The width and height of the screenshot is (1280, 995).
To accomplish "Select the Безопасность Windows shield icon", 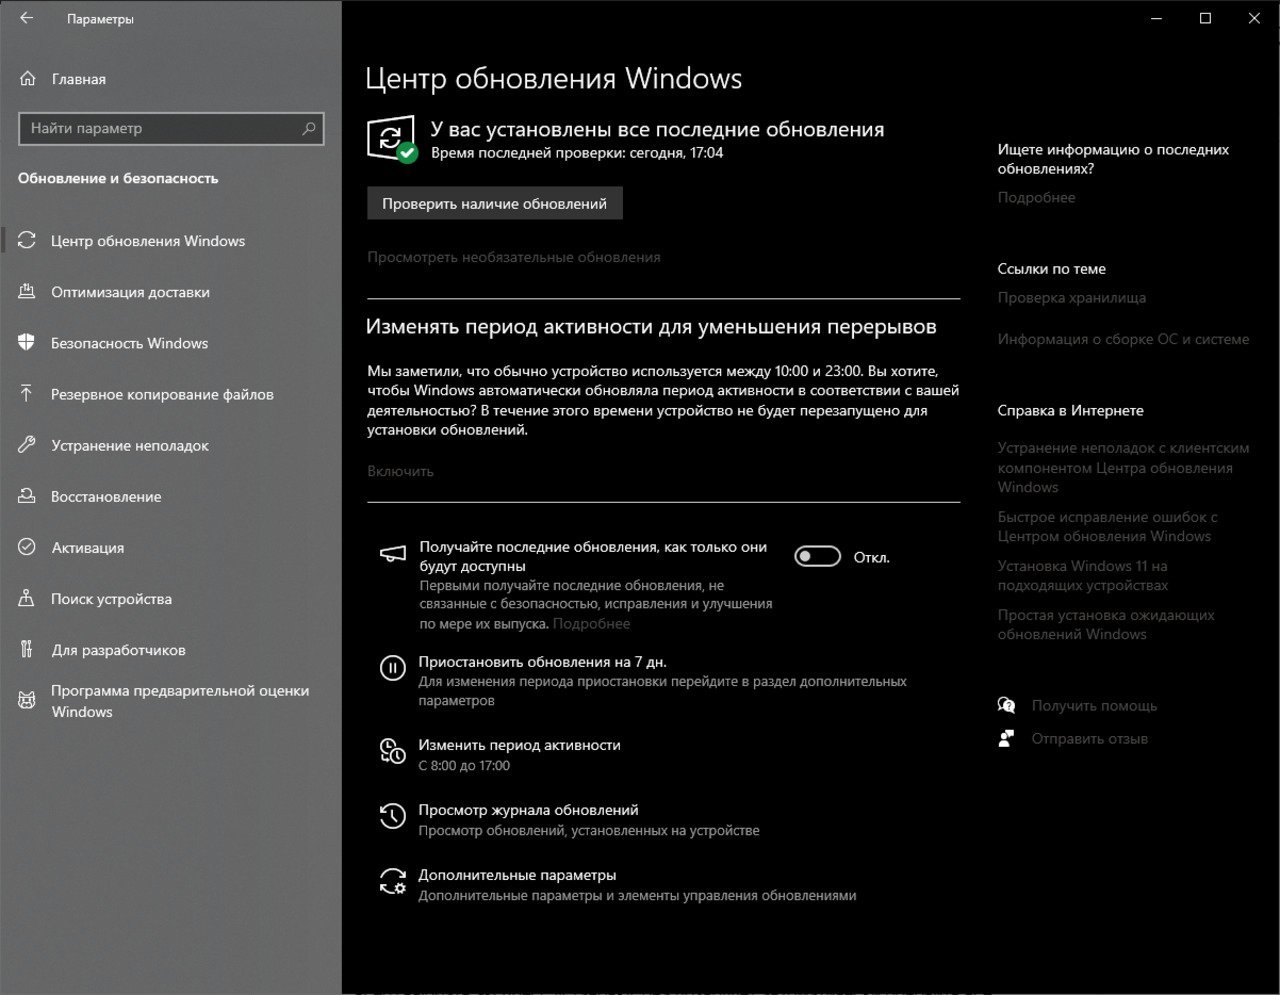I will coord(27,342).
